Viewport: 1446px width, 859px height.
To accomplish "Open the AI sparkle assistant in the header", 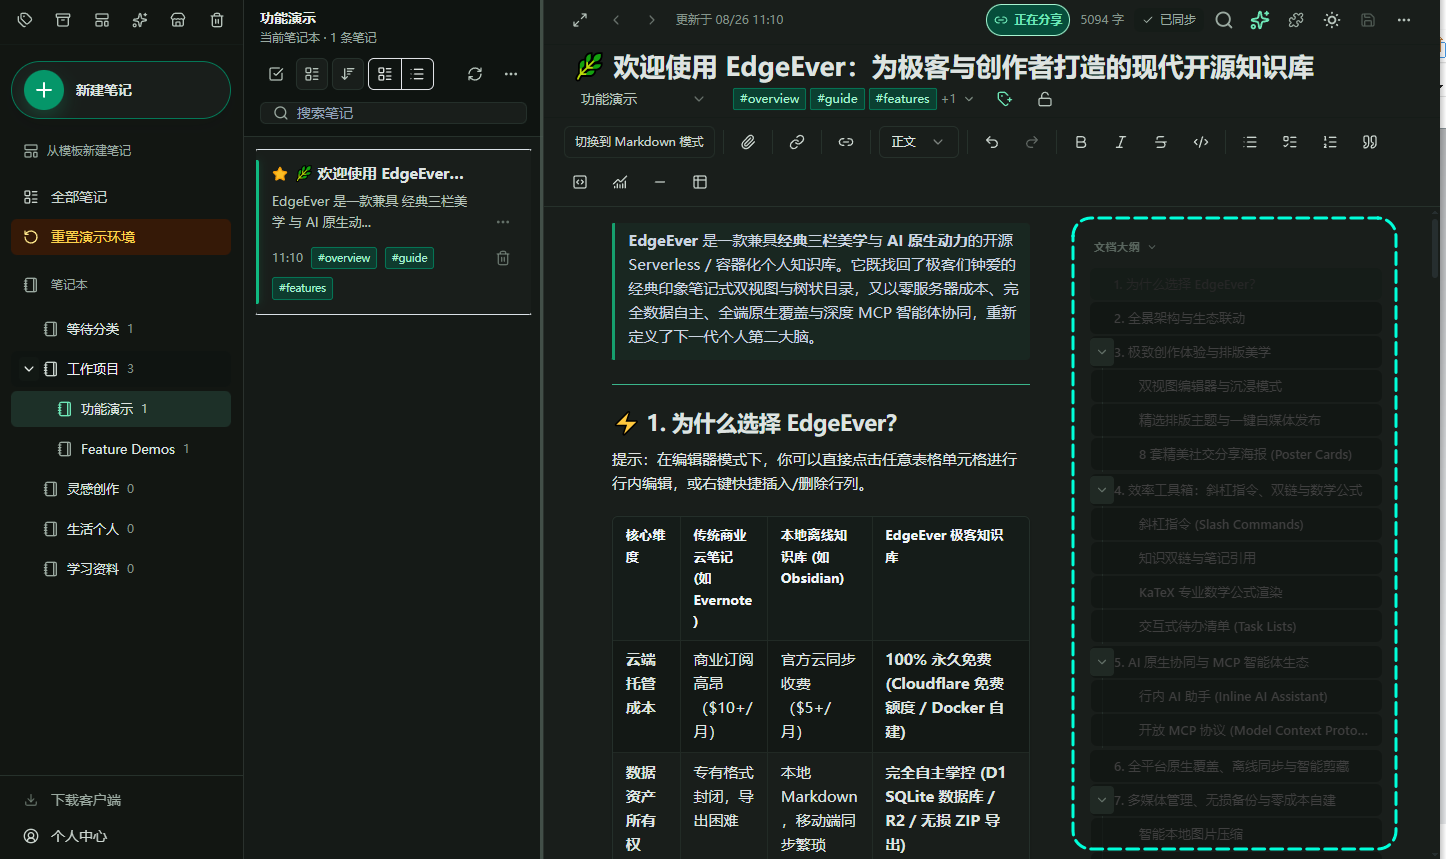I will (x=1260, y=20).
